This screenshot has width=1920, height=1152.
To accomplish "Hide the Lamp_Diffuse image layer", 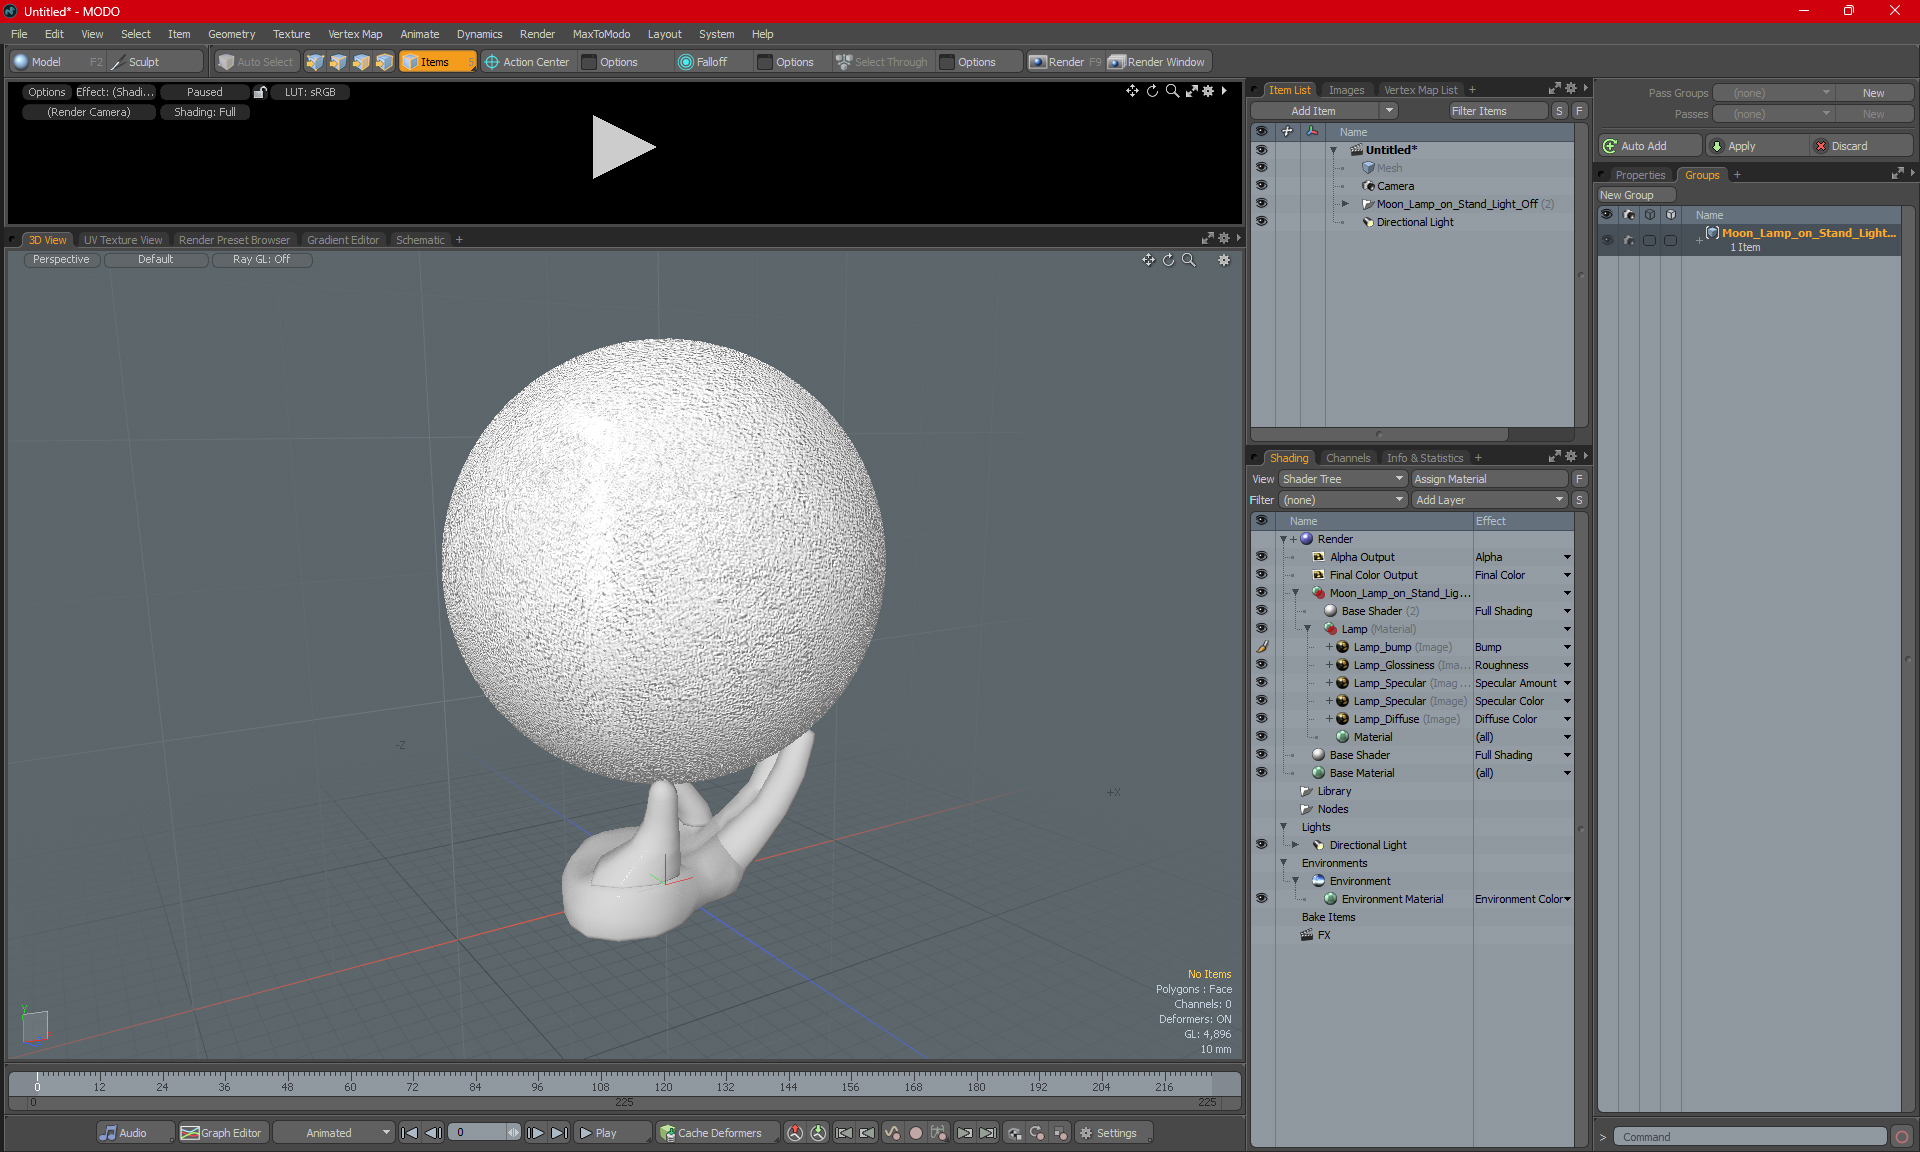I will (1261, 719).
